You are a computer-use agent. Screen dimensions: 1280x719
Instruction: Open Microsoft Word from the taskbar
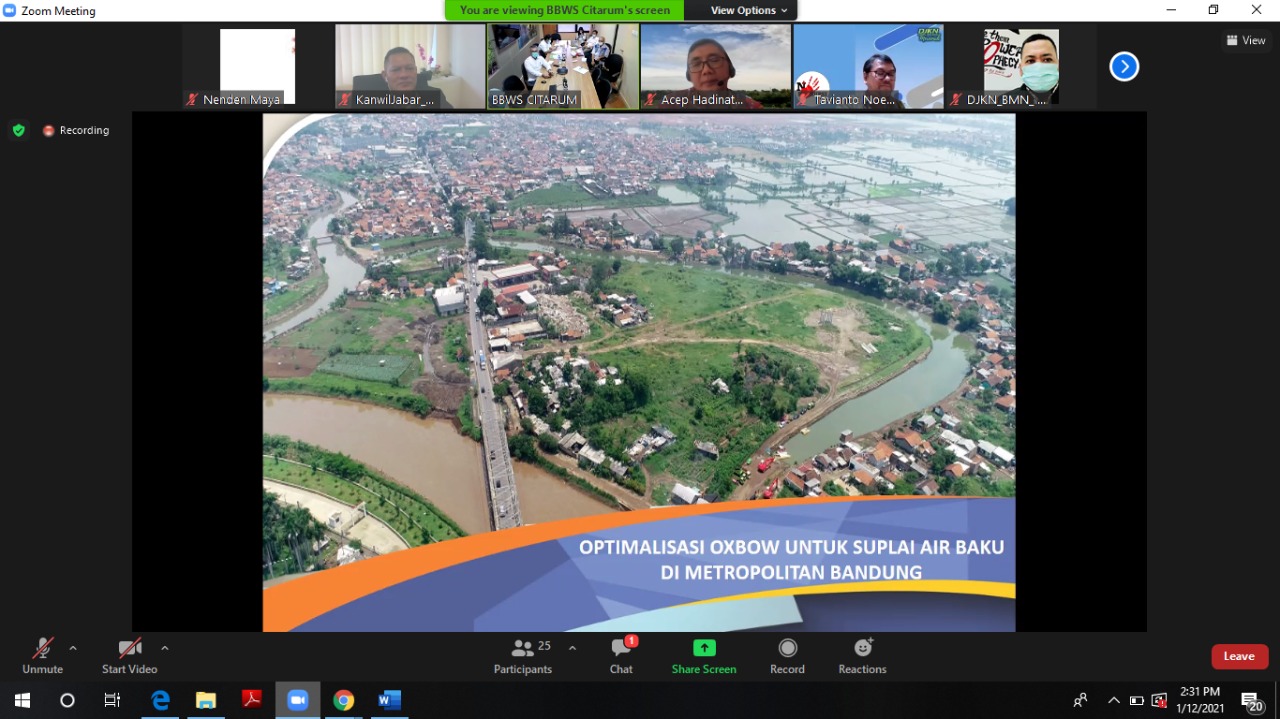click(x=389, y=700)
